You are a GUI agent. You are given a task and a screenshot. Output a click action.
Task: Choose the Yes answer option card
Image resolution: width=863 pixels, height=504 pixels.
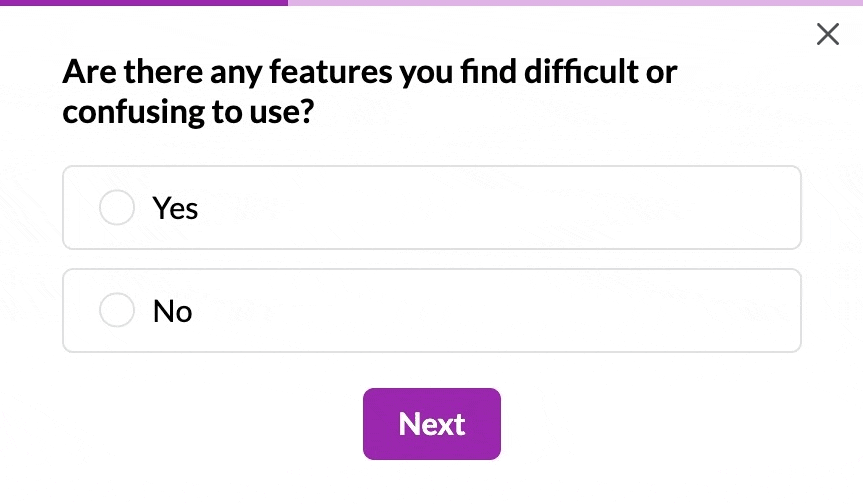[431, 208]
